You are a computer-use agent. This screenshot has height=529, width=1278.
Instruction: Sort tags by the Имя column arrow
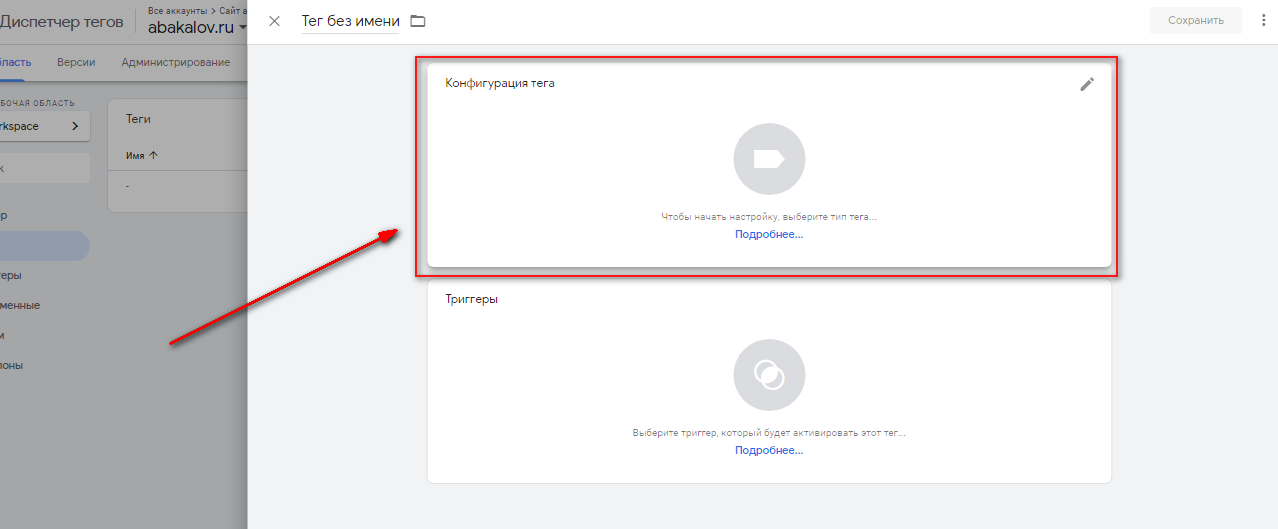coord(153,156)
